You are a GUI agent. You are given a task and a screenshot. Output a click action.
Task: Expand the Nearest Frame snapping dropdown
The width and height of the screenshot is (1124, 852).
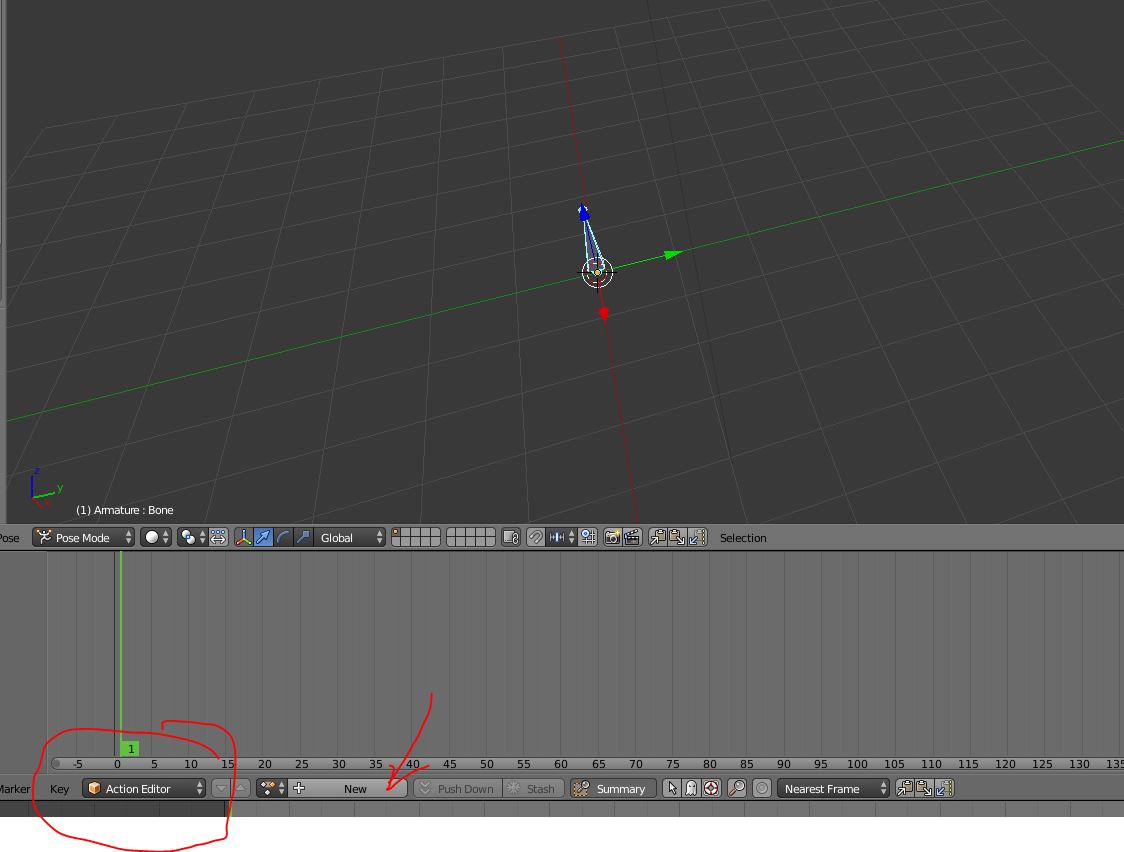[x=833, y=789]
